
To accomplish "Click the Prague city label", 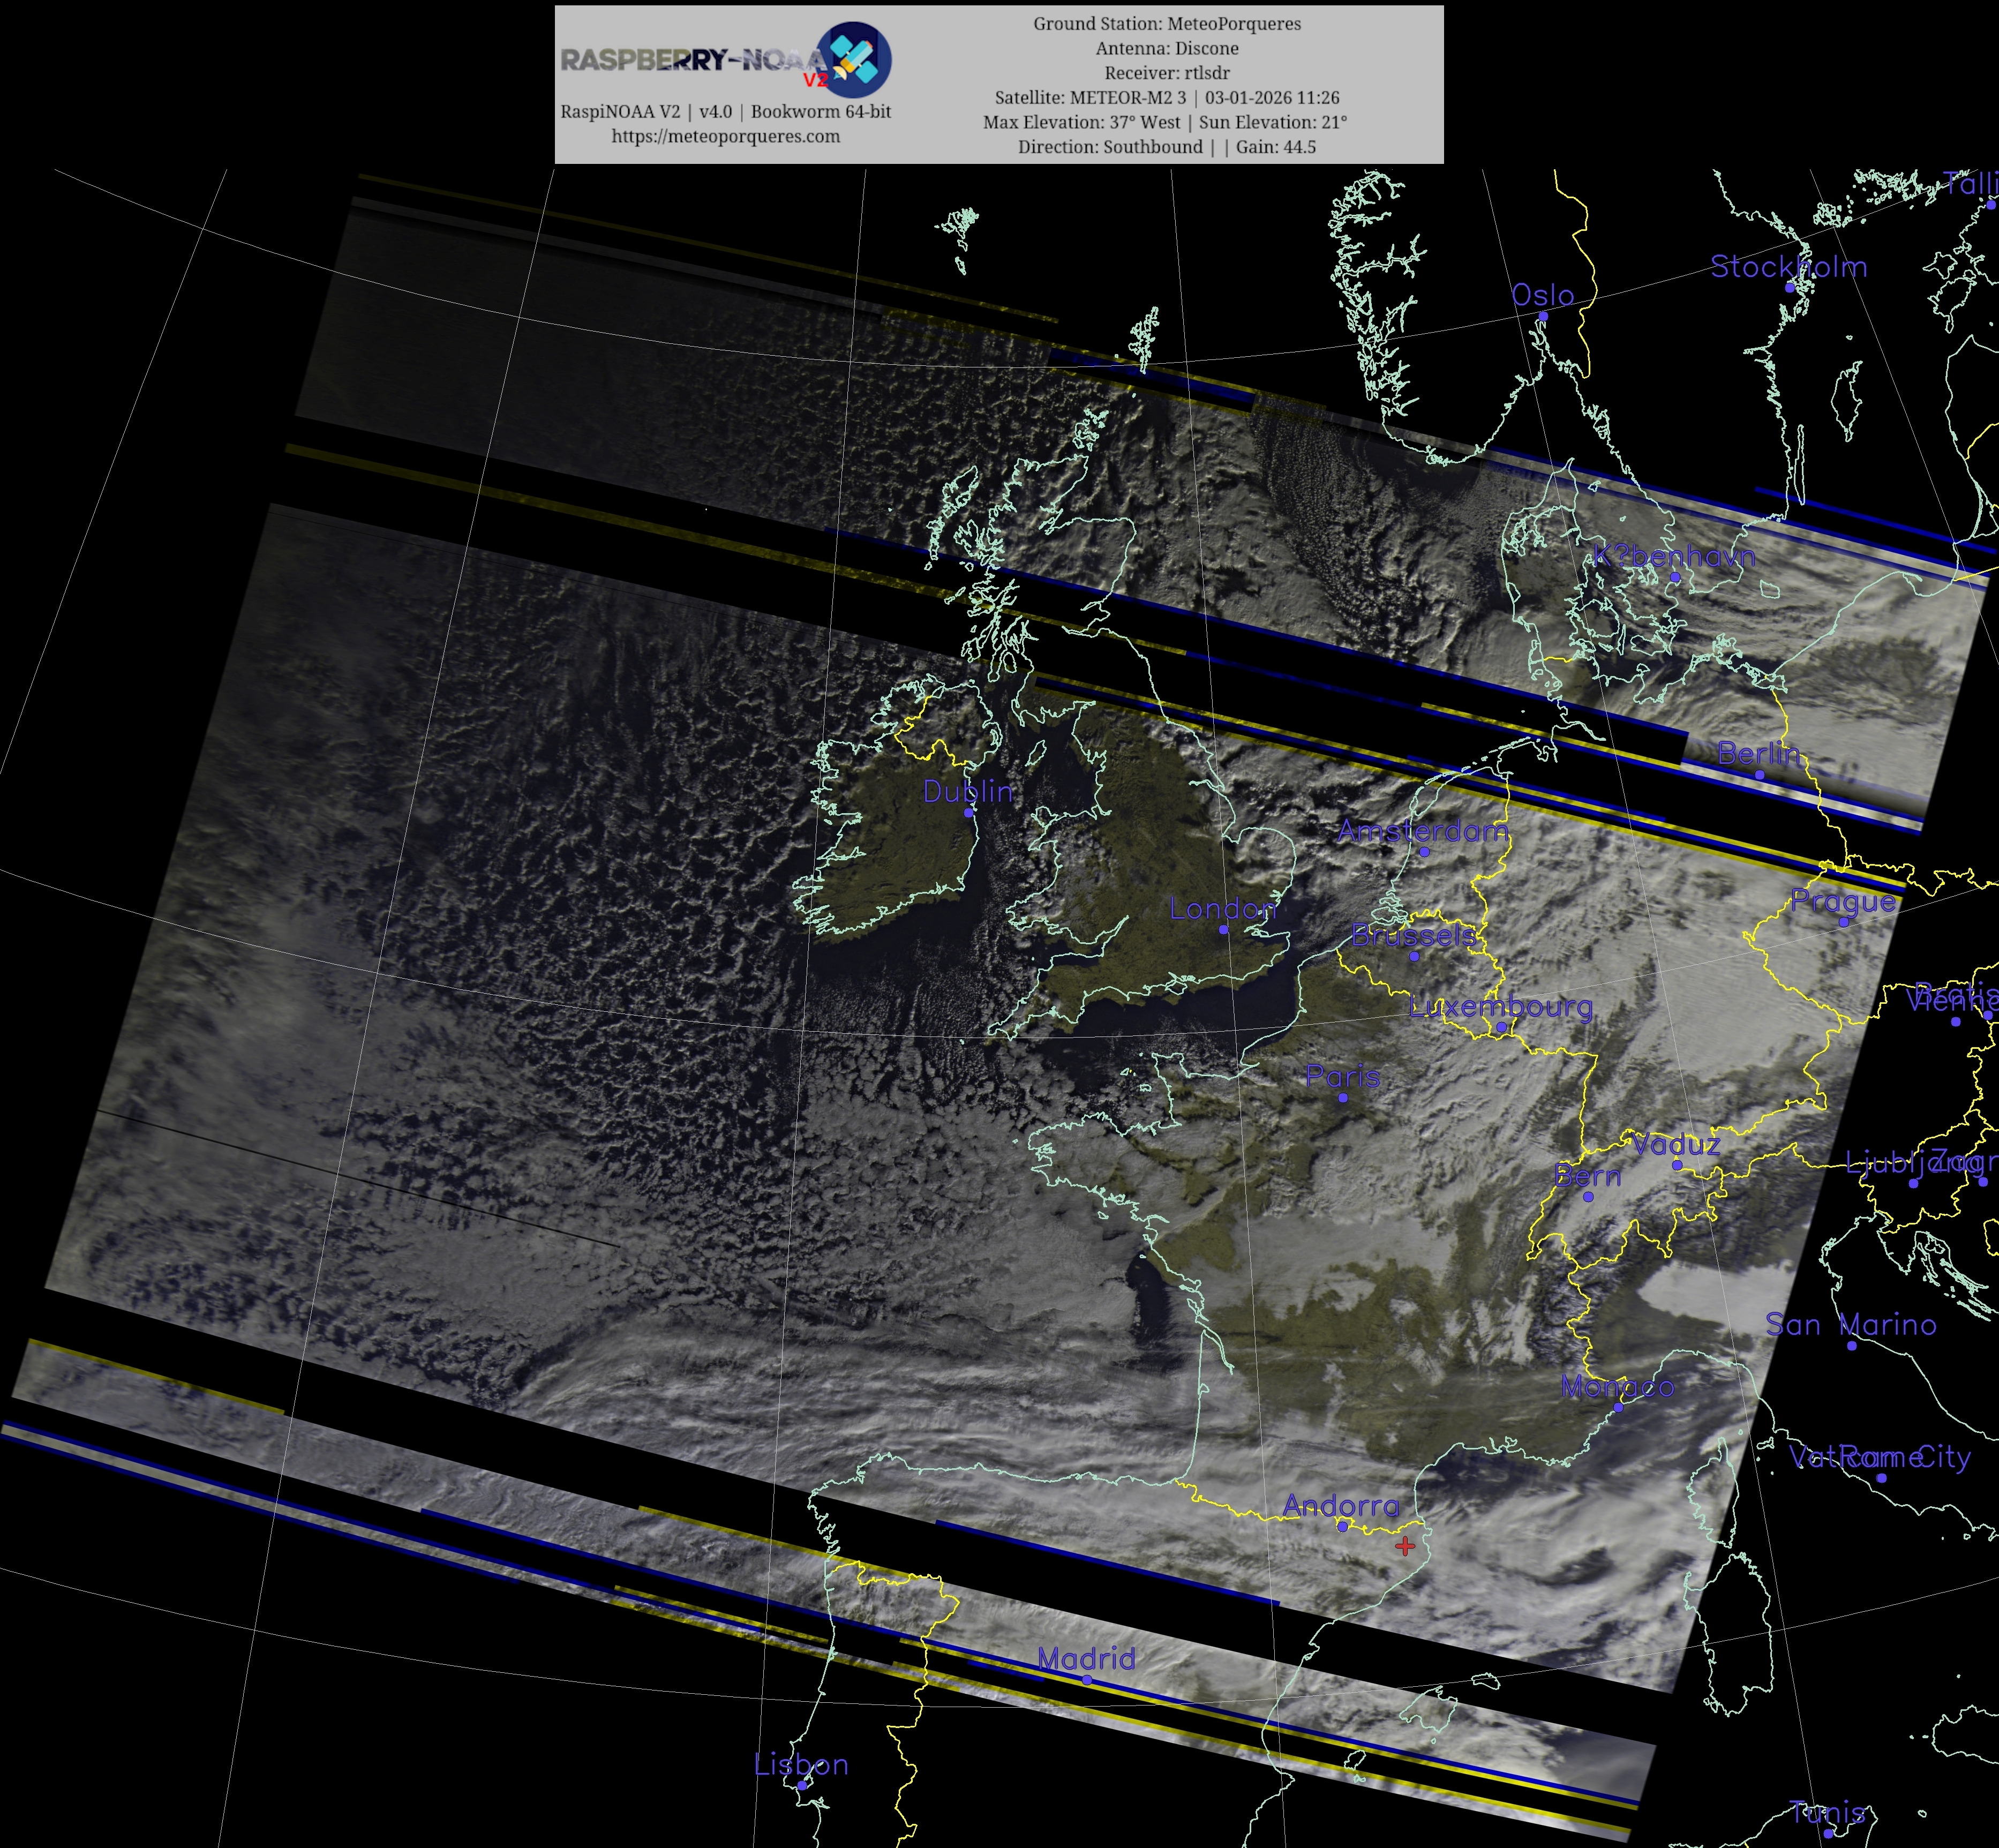I will tap(1842, 901).
